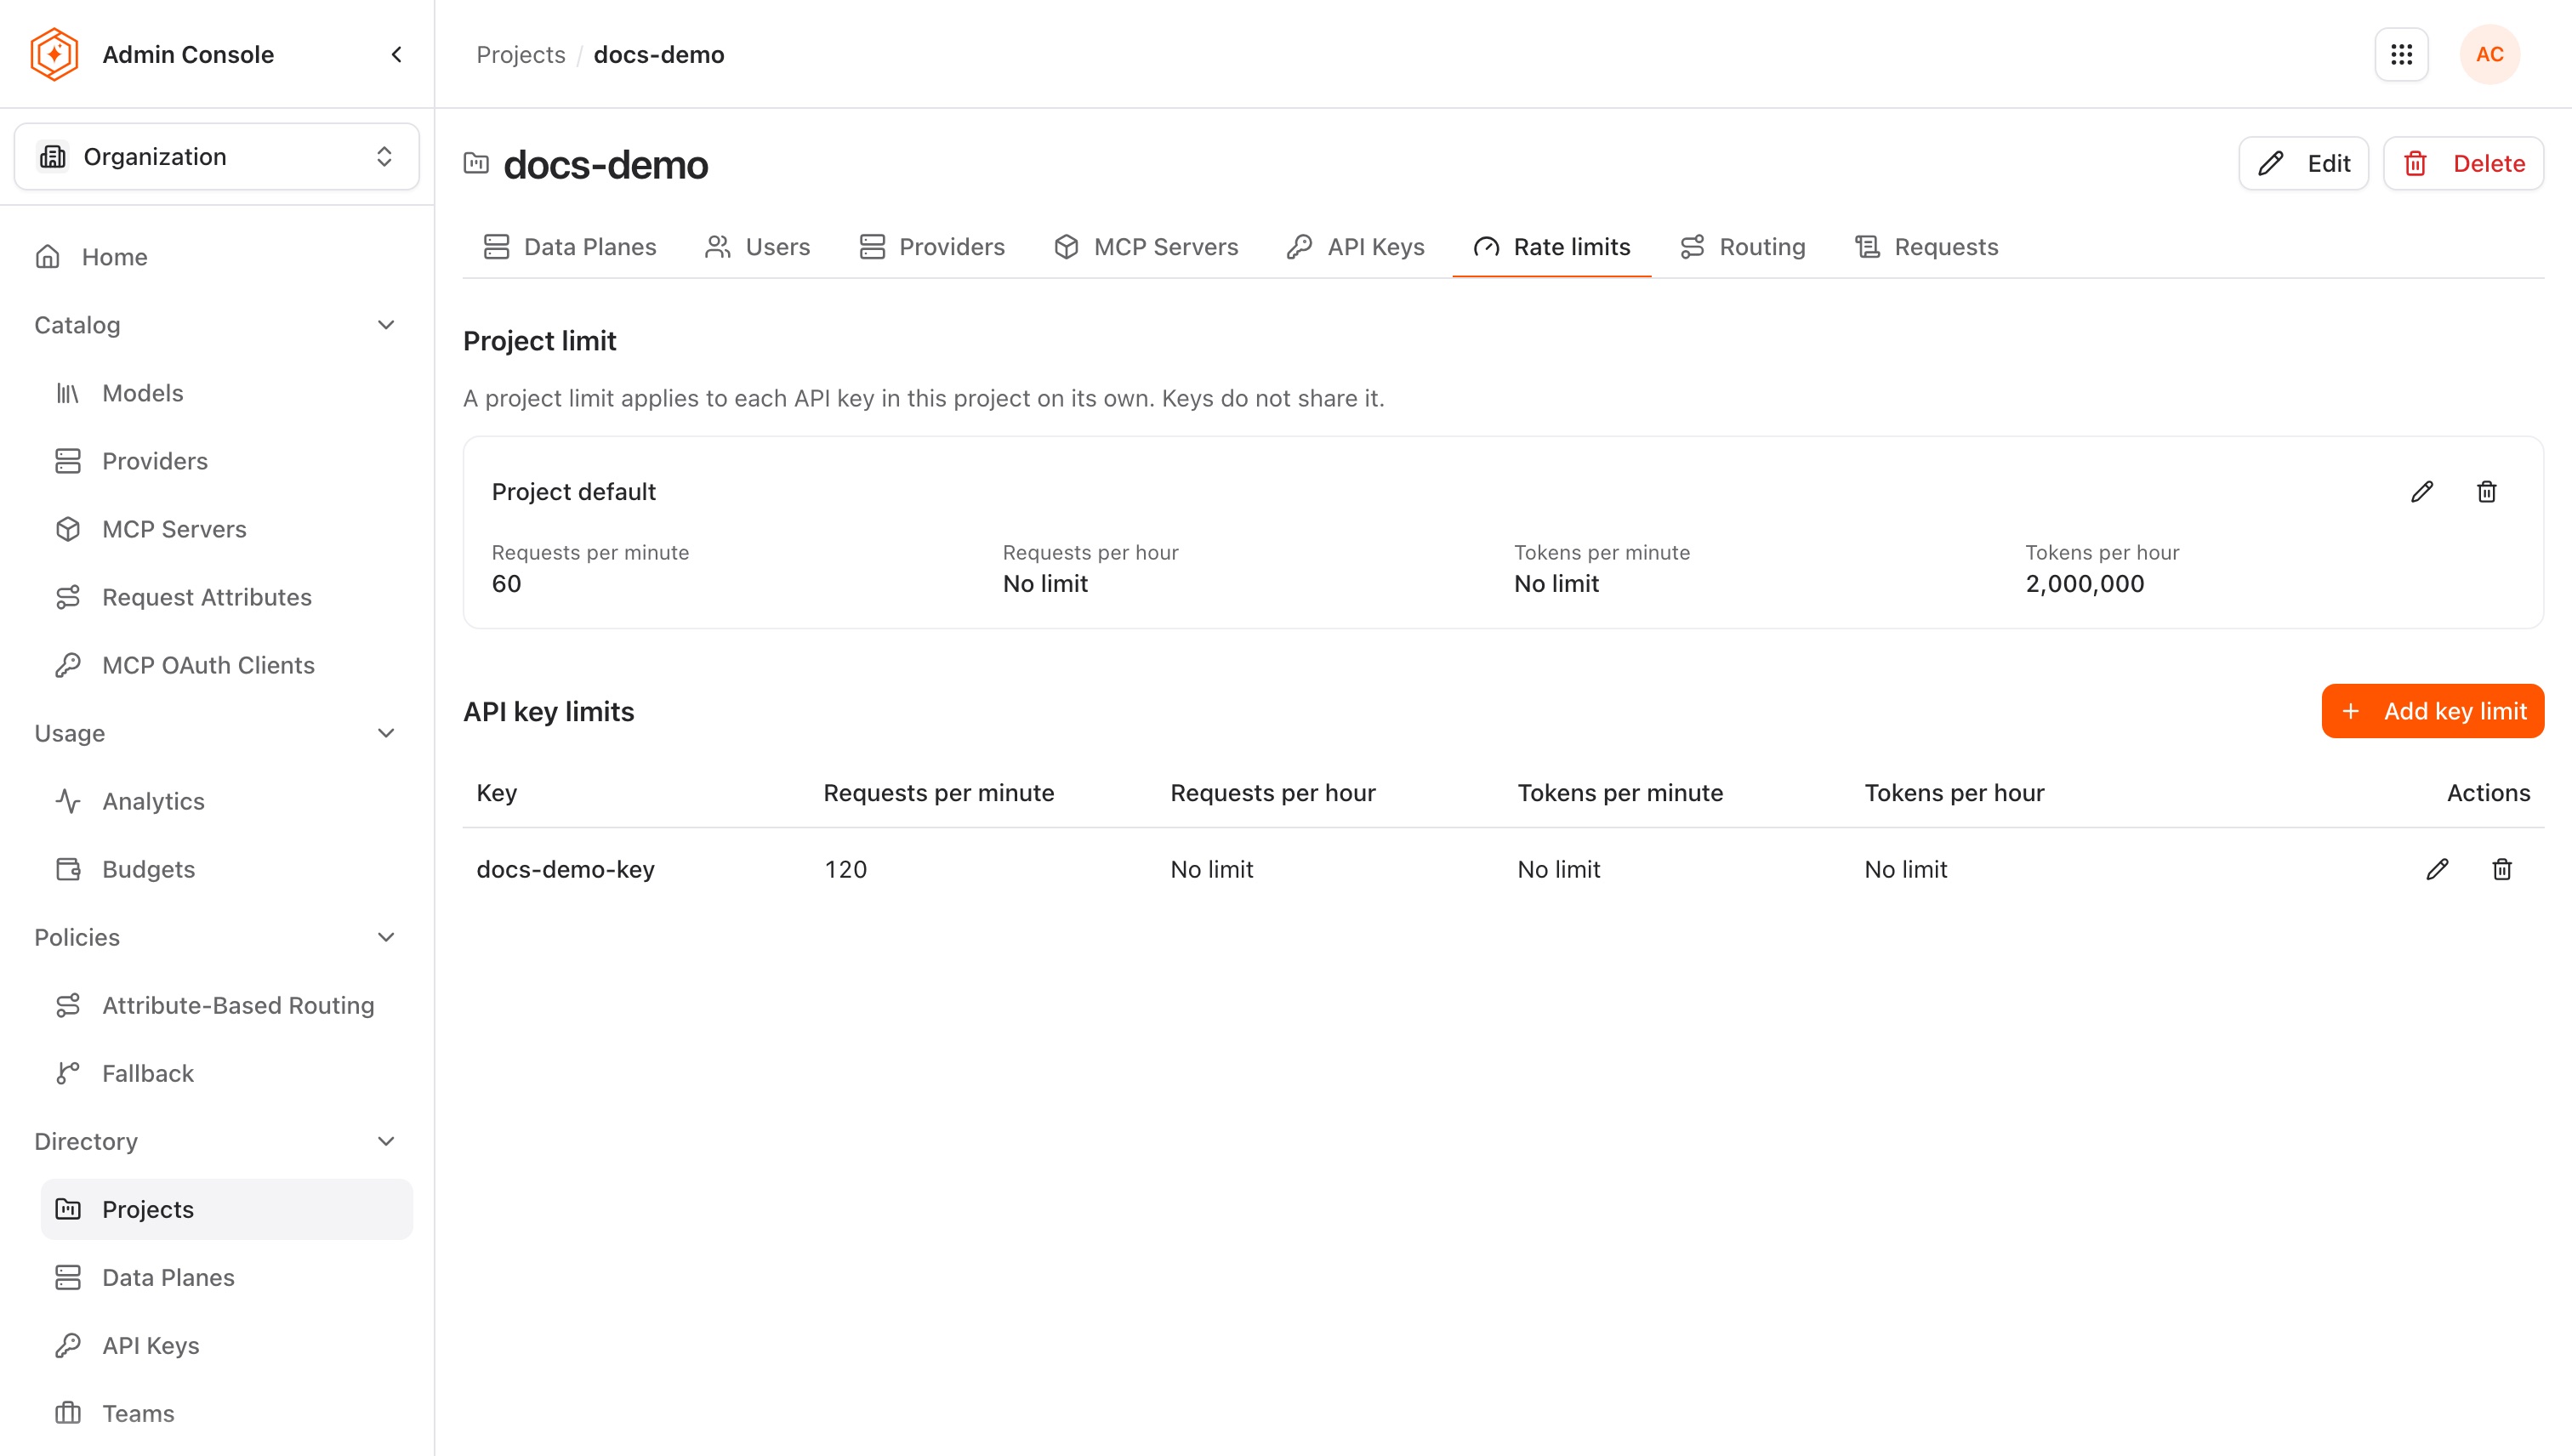This screenshot has width=2572, height=1456.
Task: Collapse the Catalog section
Action: pos(216,325)
